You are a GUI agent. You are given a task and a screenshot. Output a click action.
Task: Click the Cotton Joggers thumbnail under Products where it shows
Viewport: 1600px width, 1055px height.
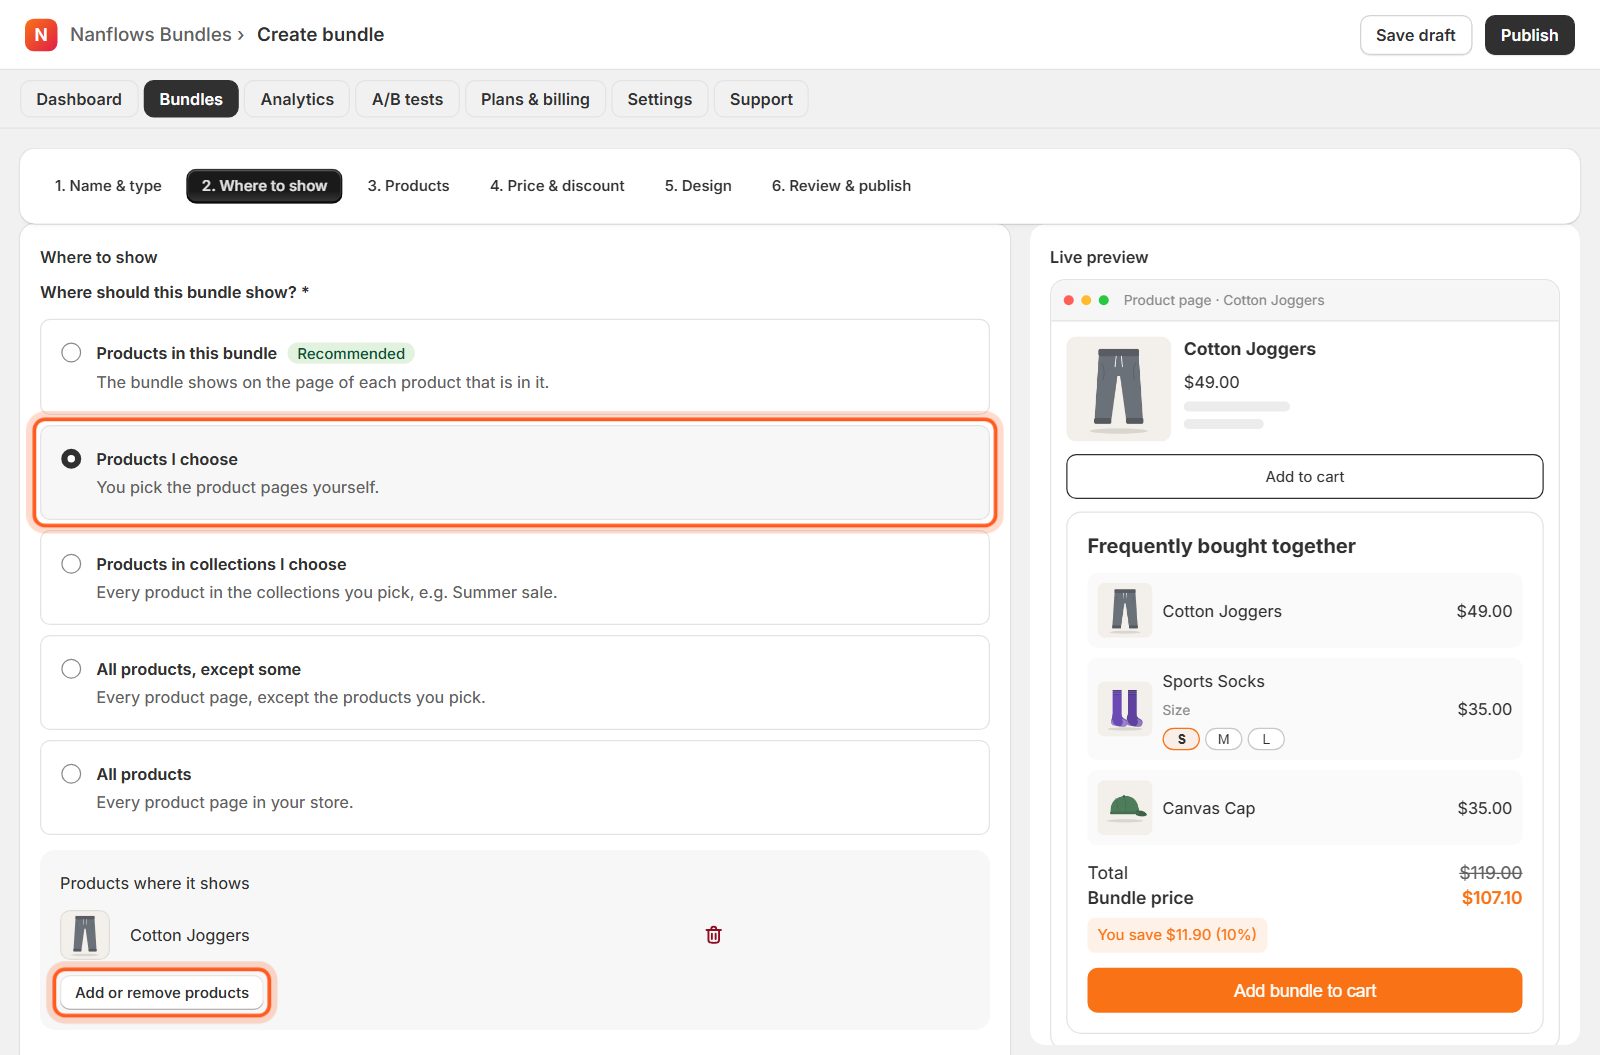click(x=85, y=935)
